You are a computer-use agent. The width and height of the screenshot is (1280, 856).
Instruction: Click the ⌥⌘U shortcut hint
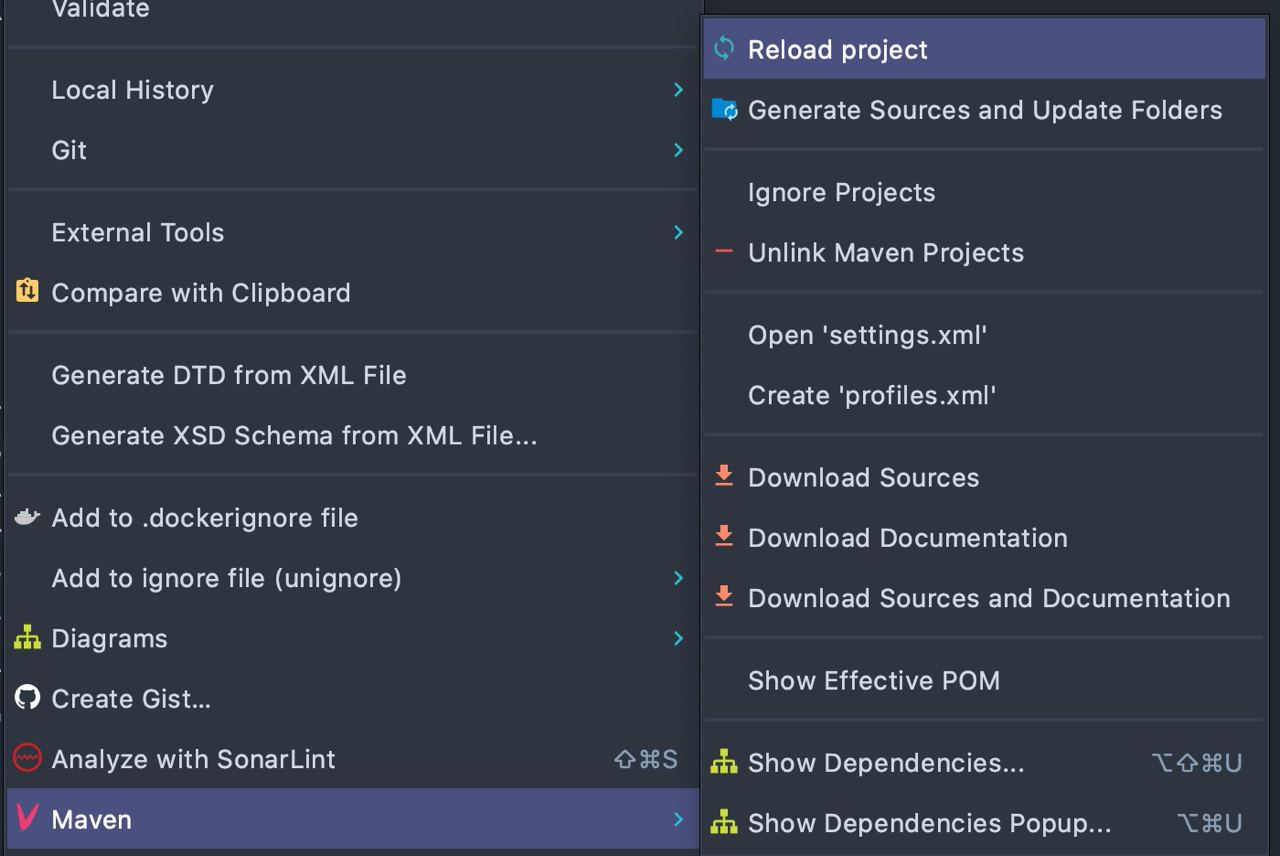[x=1210, y=823]
